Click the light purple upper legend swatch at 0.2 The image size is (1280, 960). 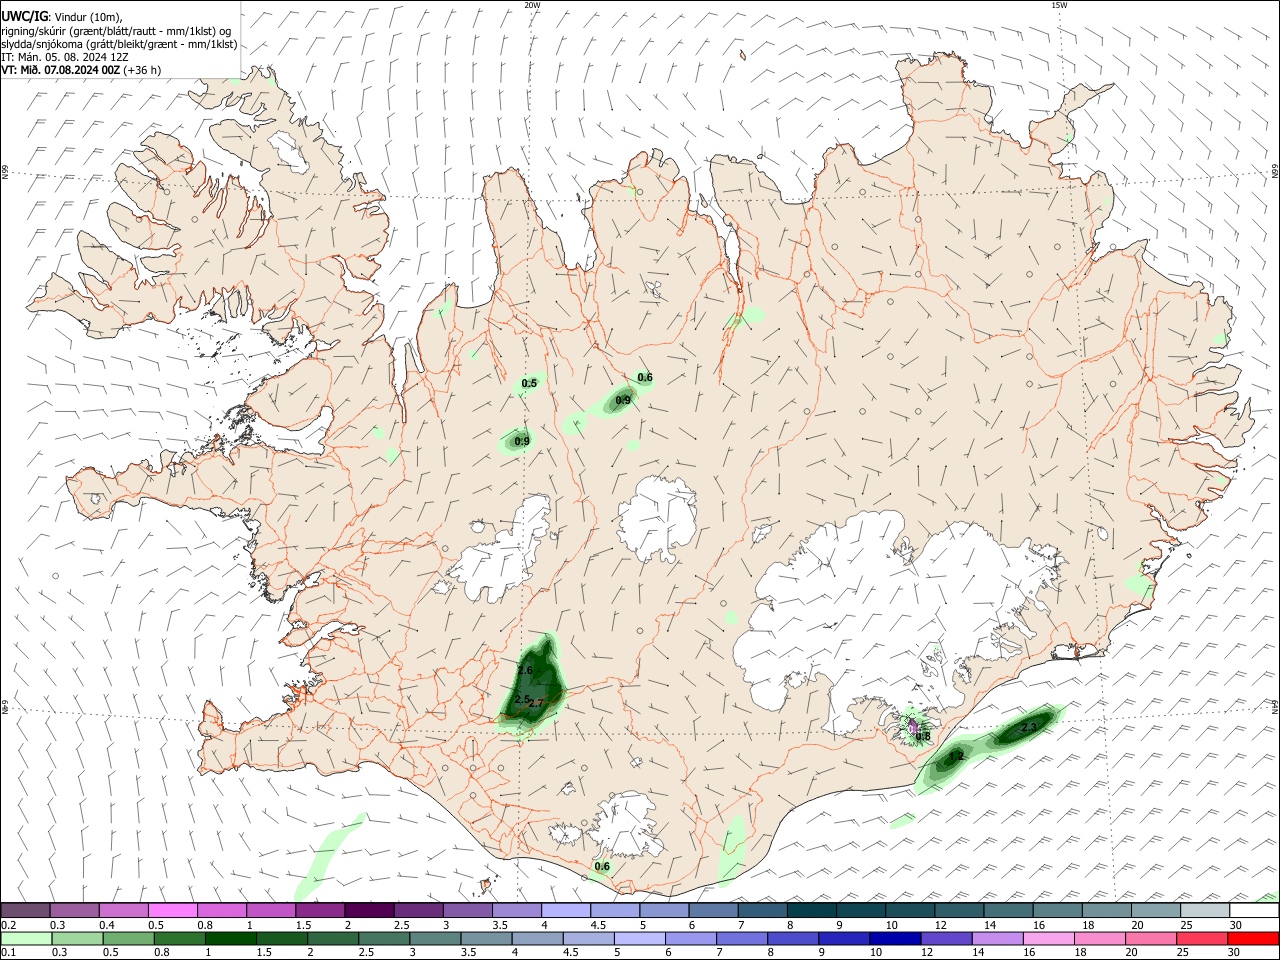coord(25,910)
